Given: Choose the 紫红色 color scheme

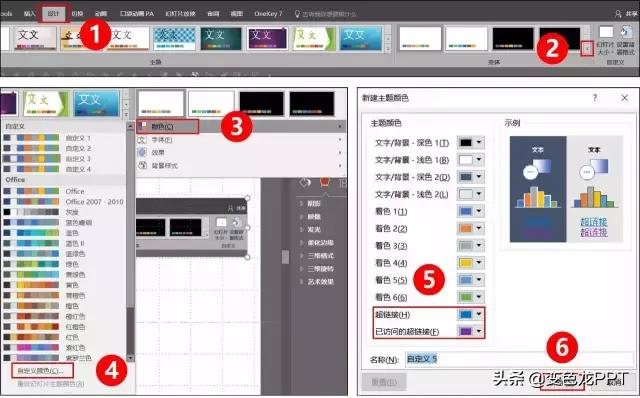Looking at the screenshot, I should [x=64, y=348].
